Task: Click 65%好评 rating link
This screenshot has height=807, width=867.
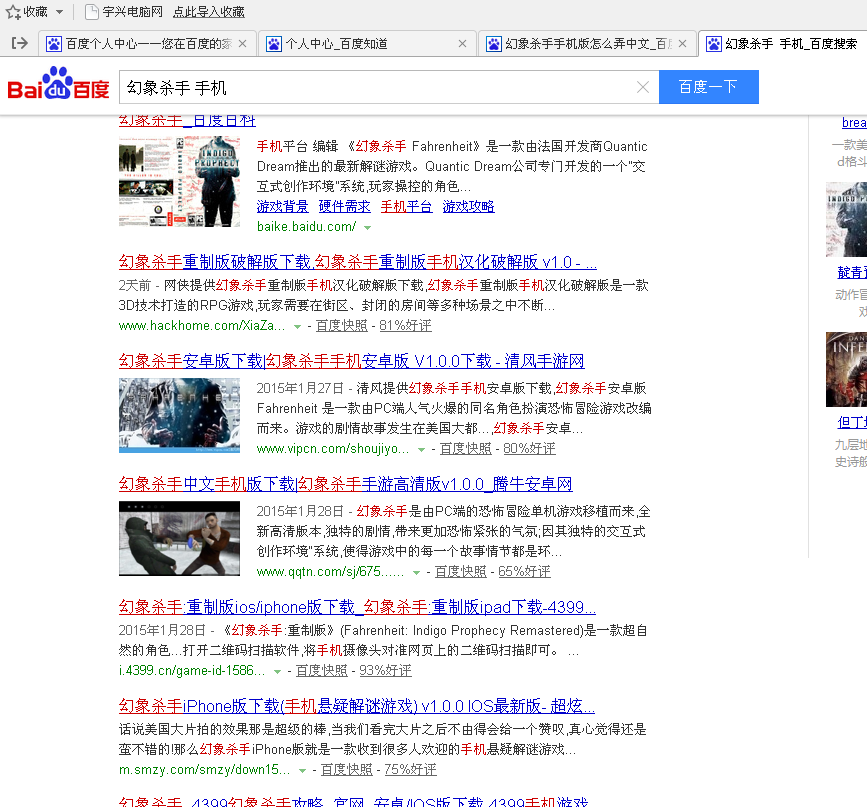Action: (524, 571)
